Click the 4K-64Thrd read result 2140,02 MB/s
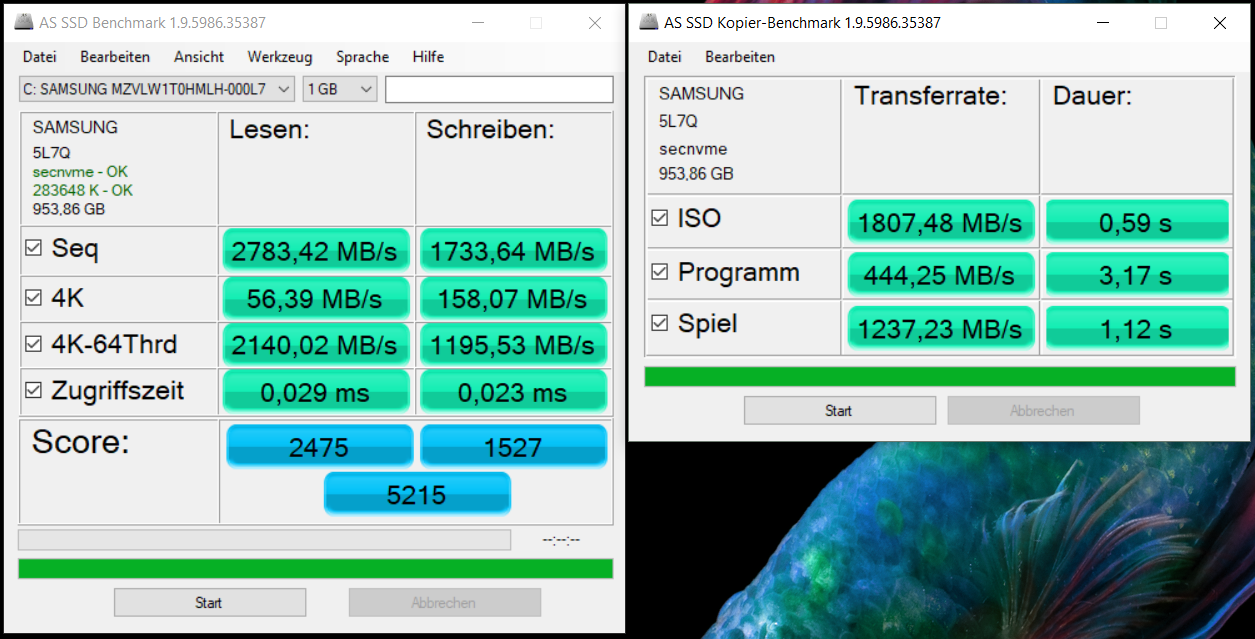This screenshot has height=639, width=1255. coord(314,346)
